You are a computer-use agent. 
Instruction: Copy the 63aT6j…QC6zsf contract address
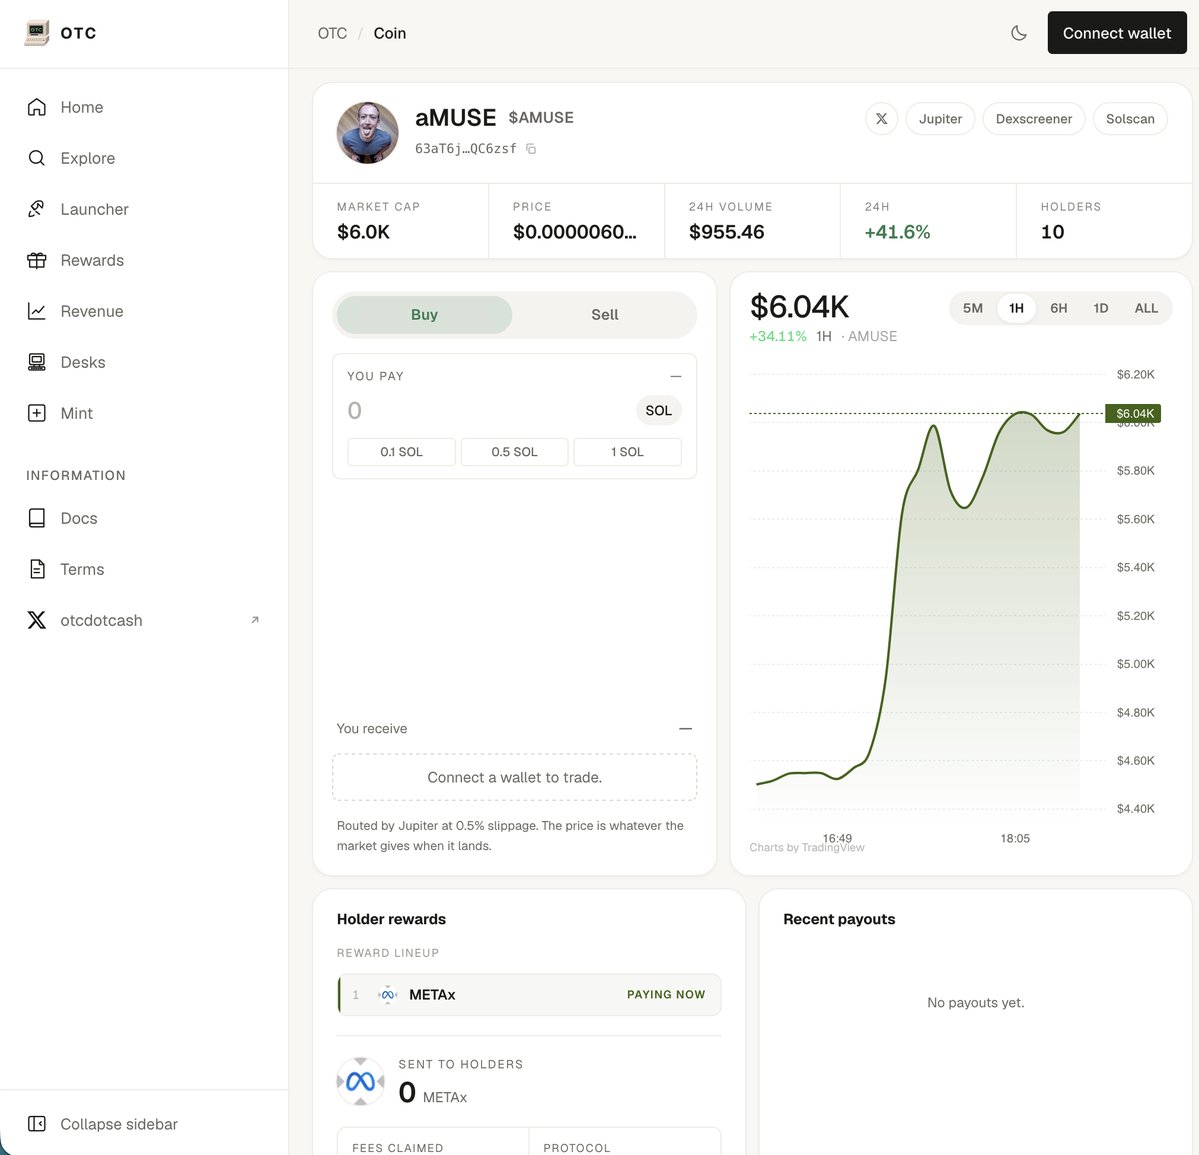click(531, 148)
